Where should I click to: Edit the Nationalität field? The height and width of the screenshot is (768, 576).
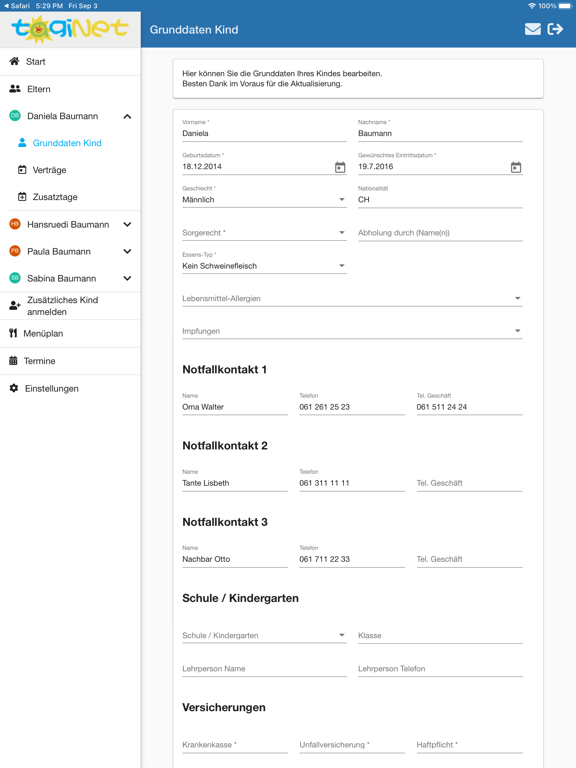click(x=440, y=199)
